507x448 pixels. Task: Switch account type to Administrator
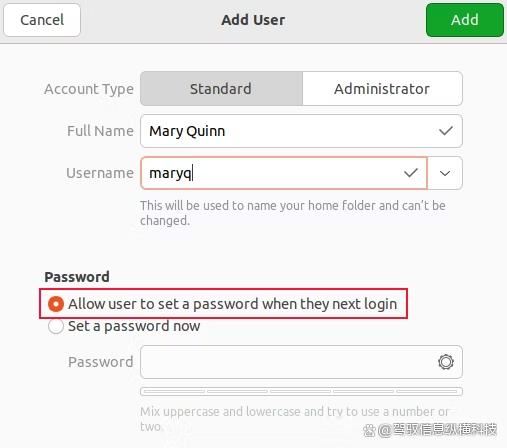(382, 89)
